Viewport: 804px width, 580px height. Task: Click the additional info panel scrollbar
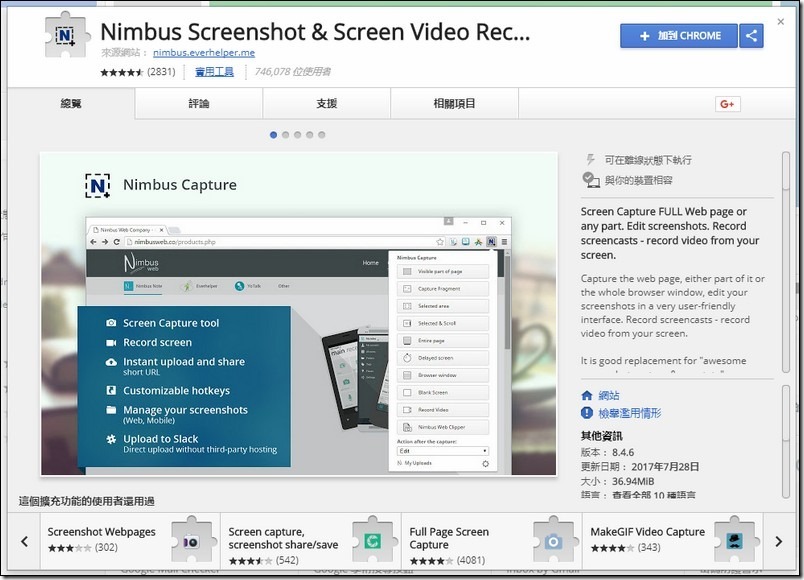(786, 441)
